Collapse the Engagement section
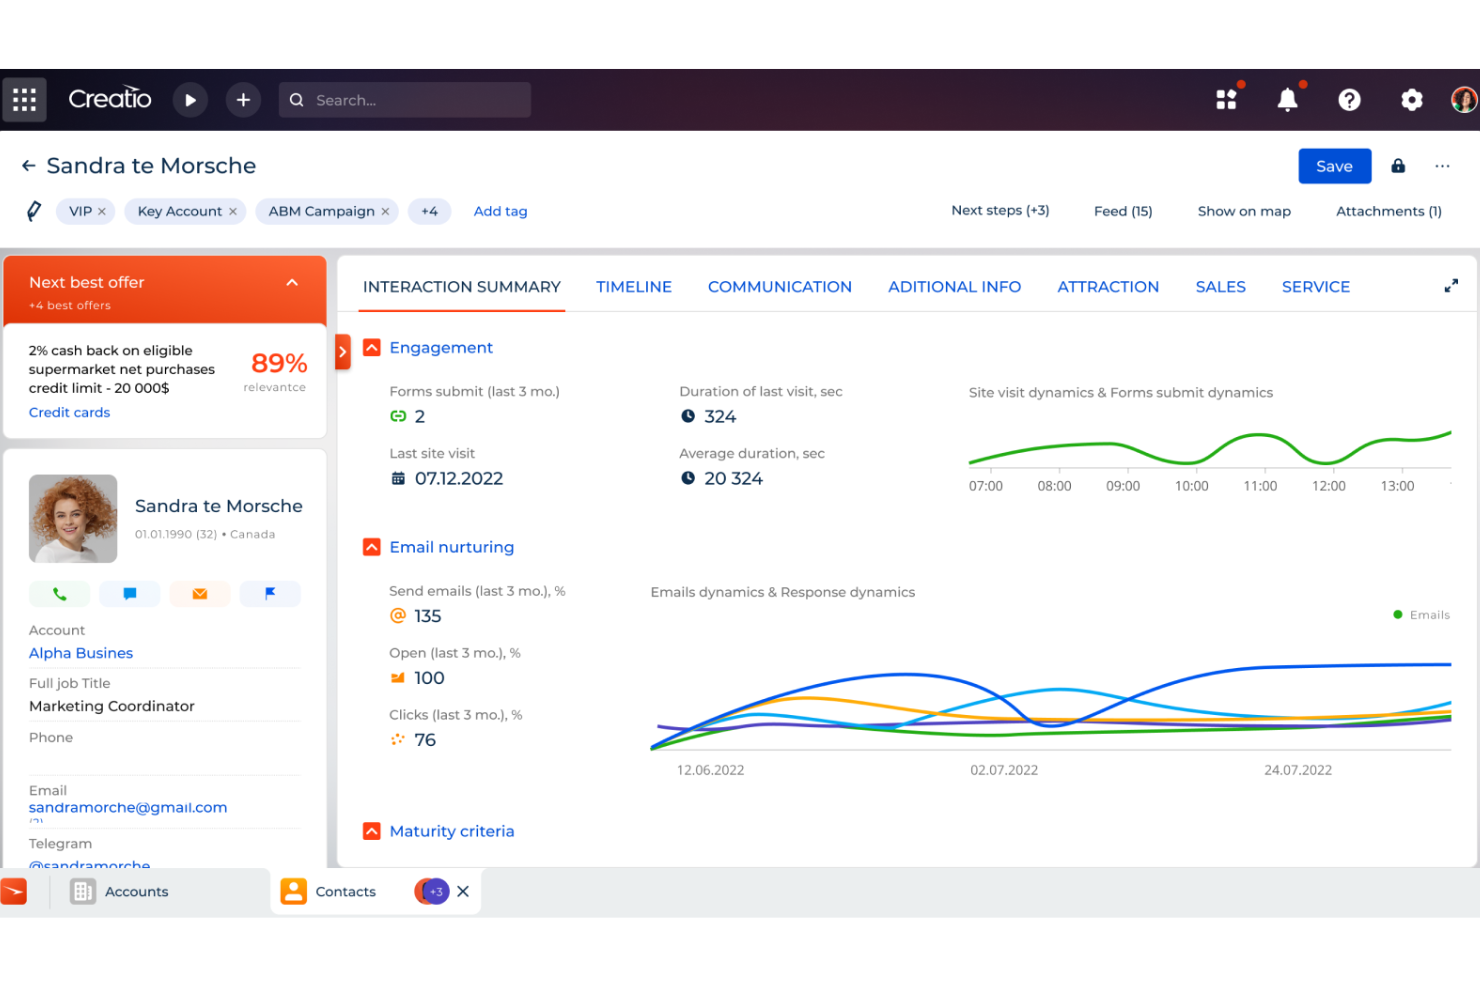This screenshot has width=1480, height=987. tap(371, 347)
